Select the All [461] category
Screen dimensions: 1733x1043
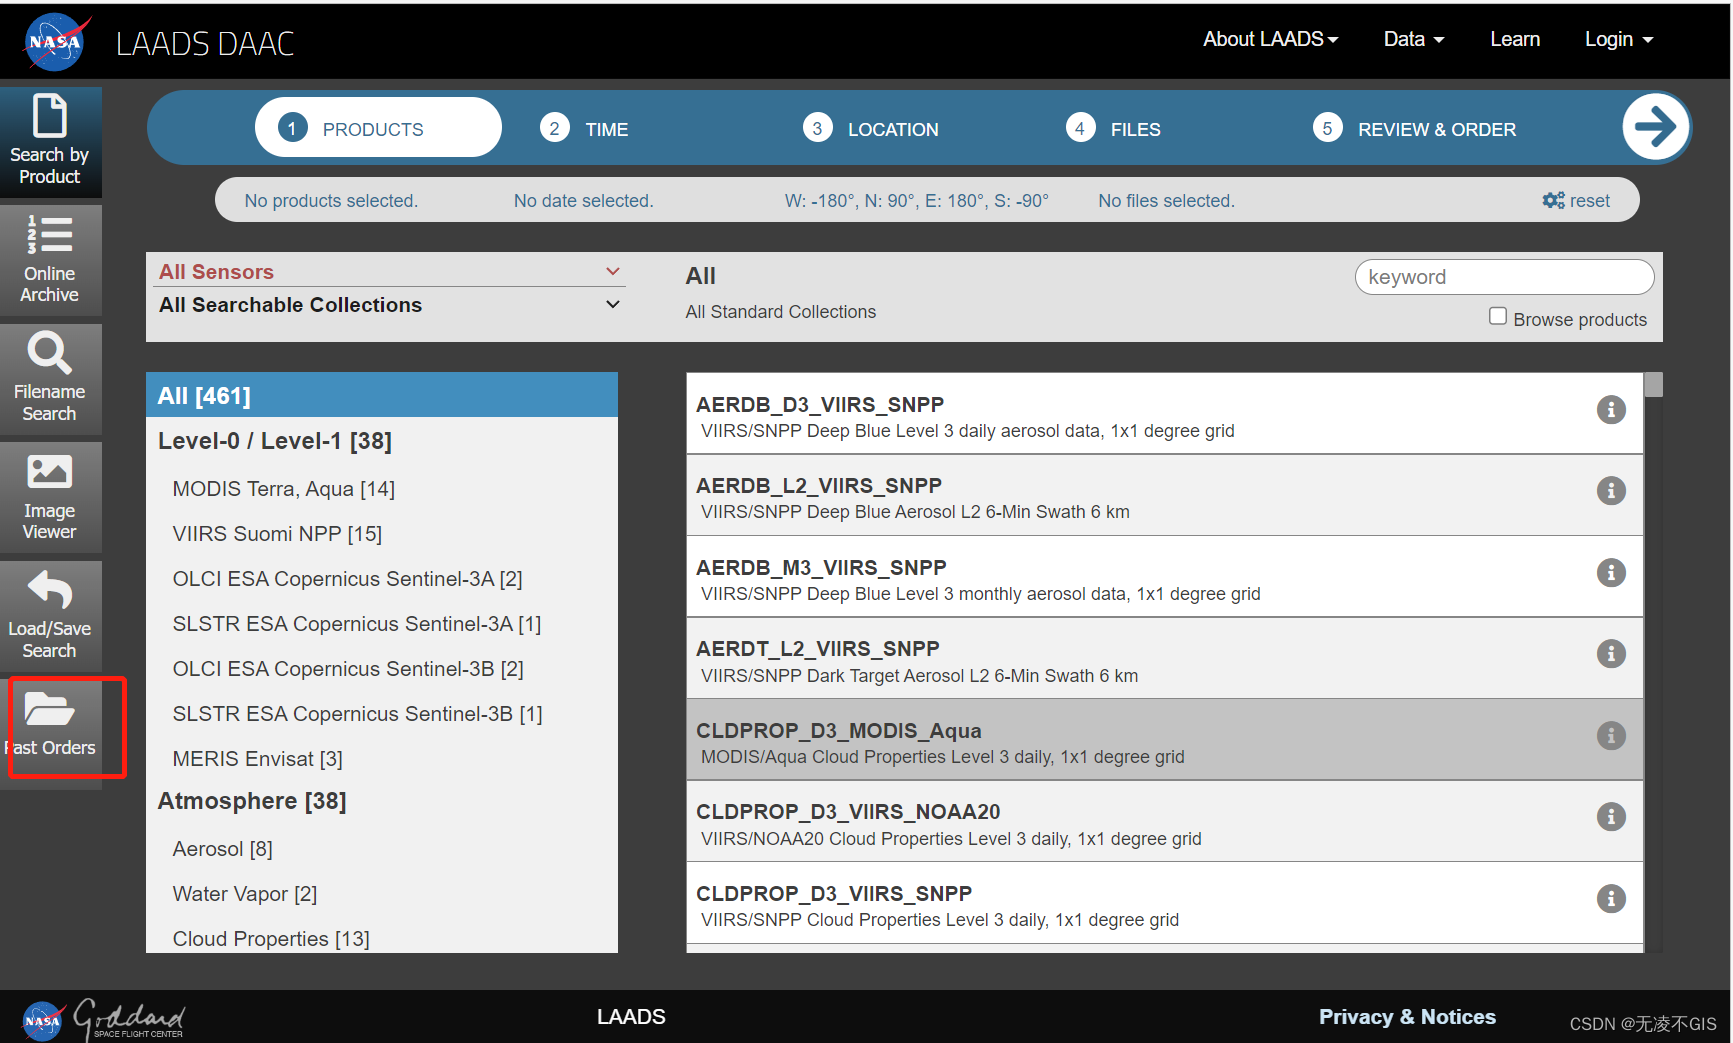tap(382, 395)
